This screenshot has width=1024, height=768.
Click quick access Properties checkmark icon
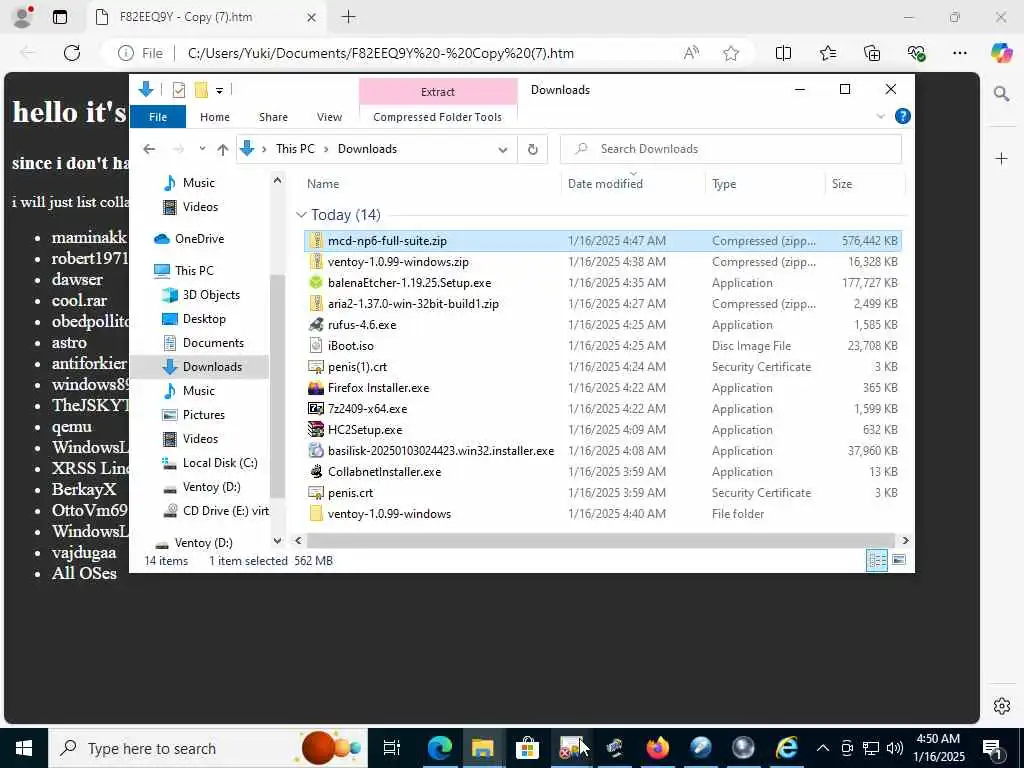pyautogui.click(x=178, y=90)
